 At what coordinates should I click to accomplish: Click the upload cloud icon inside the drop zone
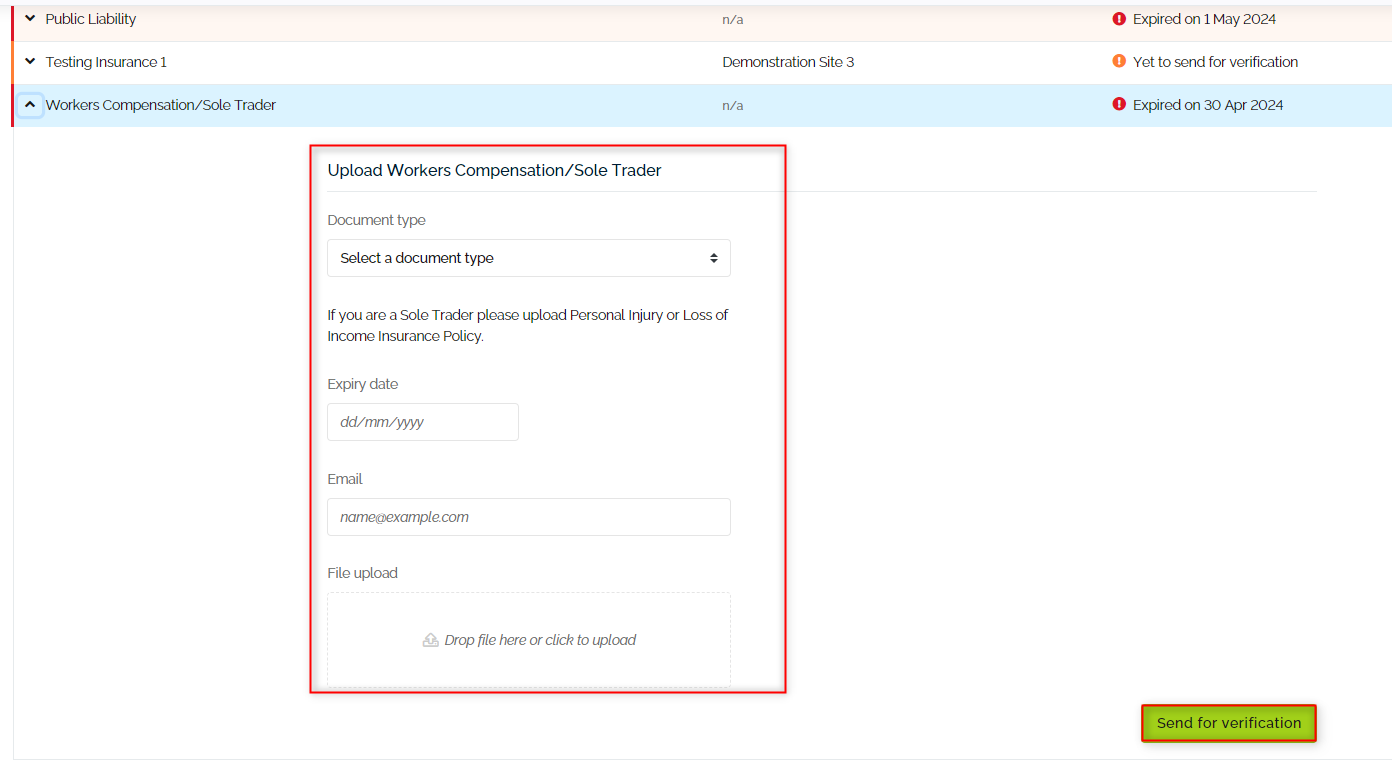430,639
